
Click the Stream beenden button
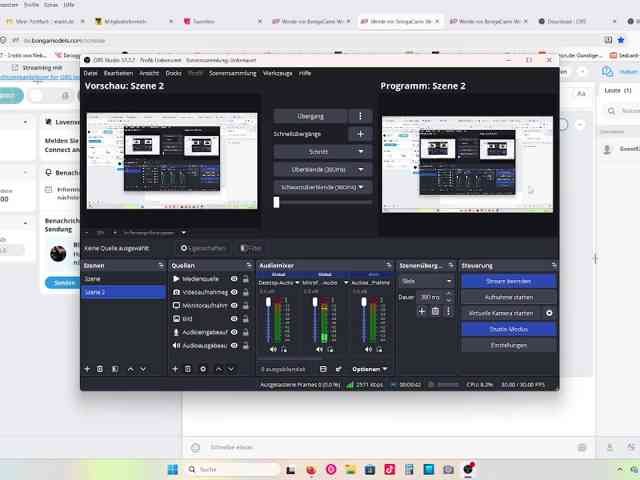509,281
